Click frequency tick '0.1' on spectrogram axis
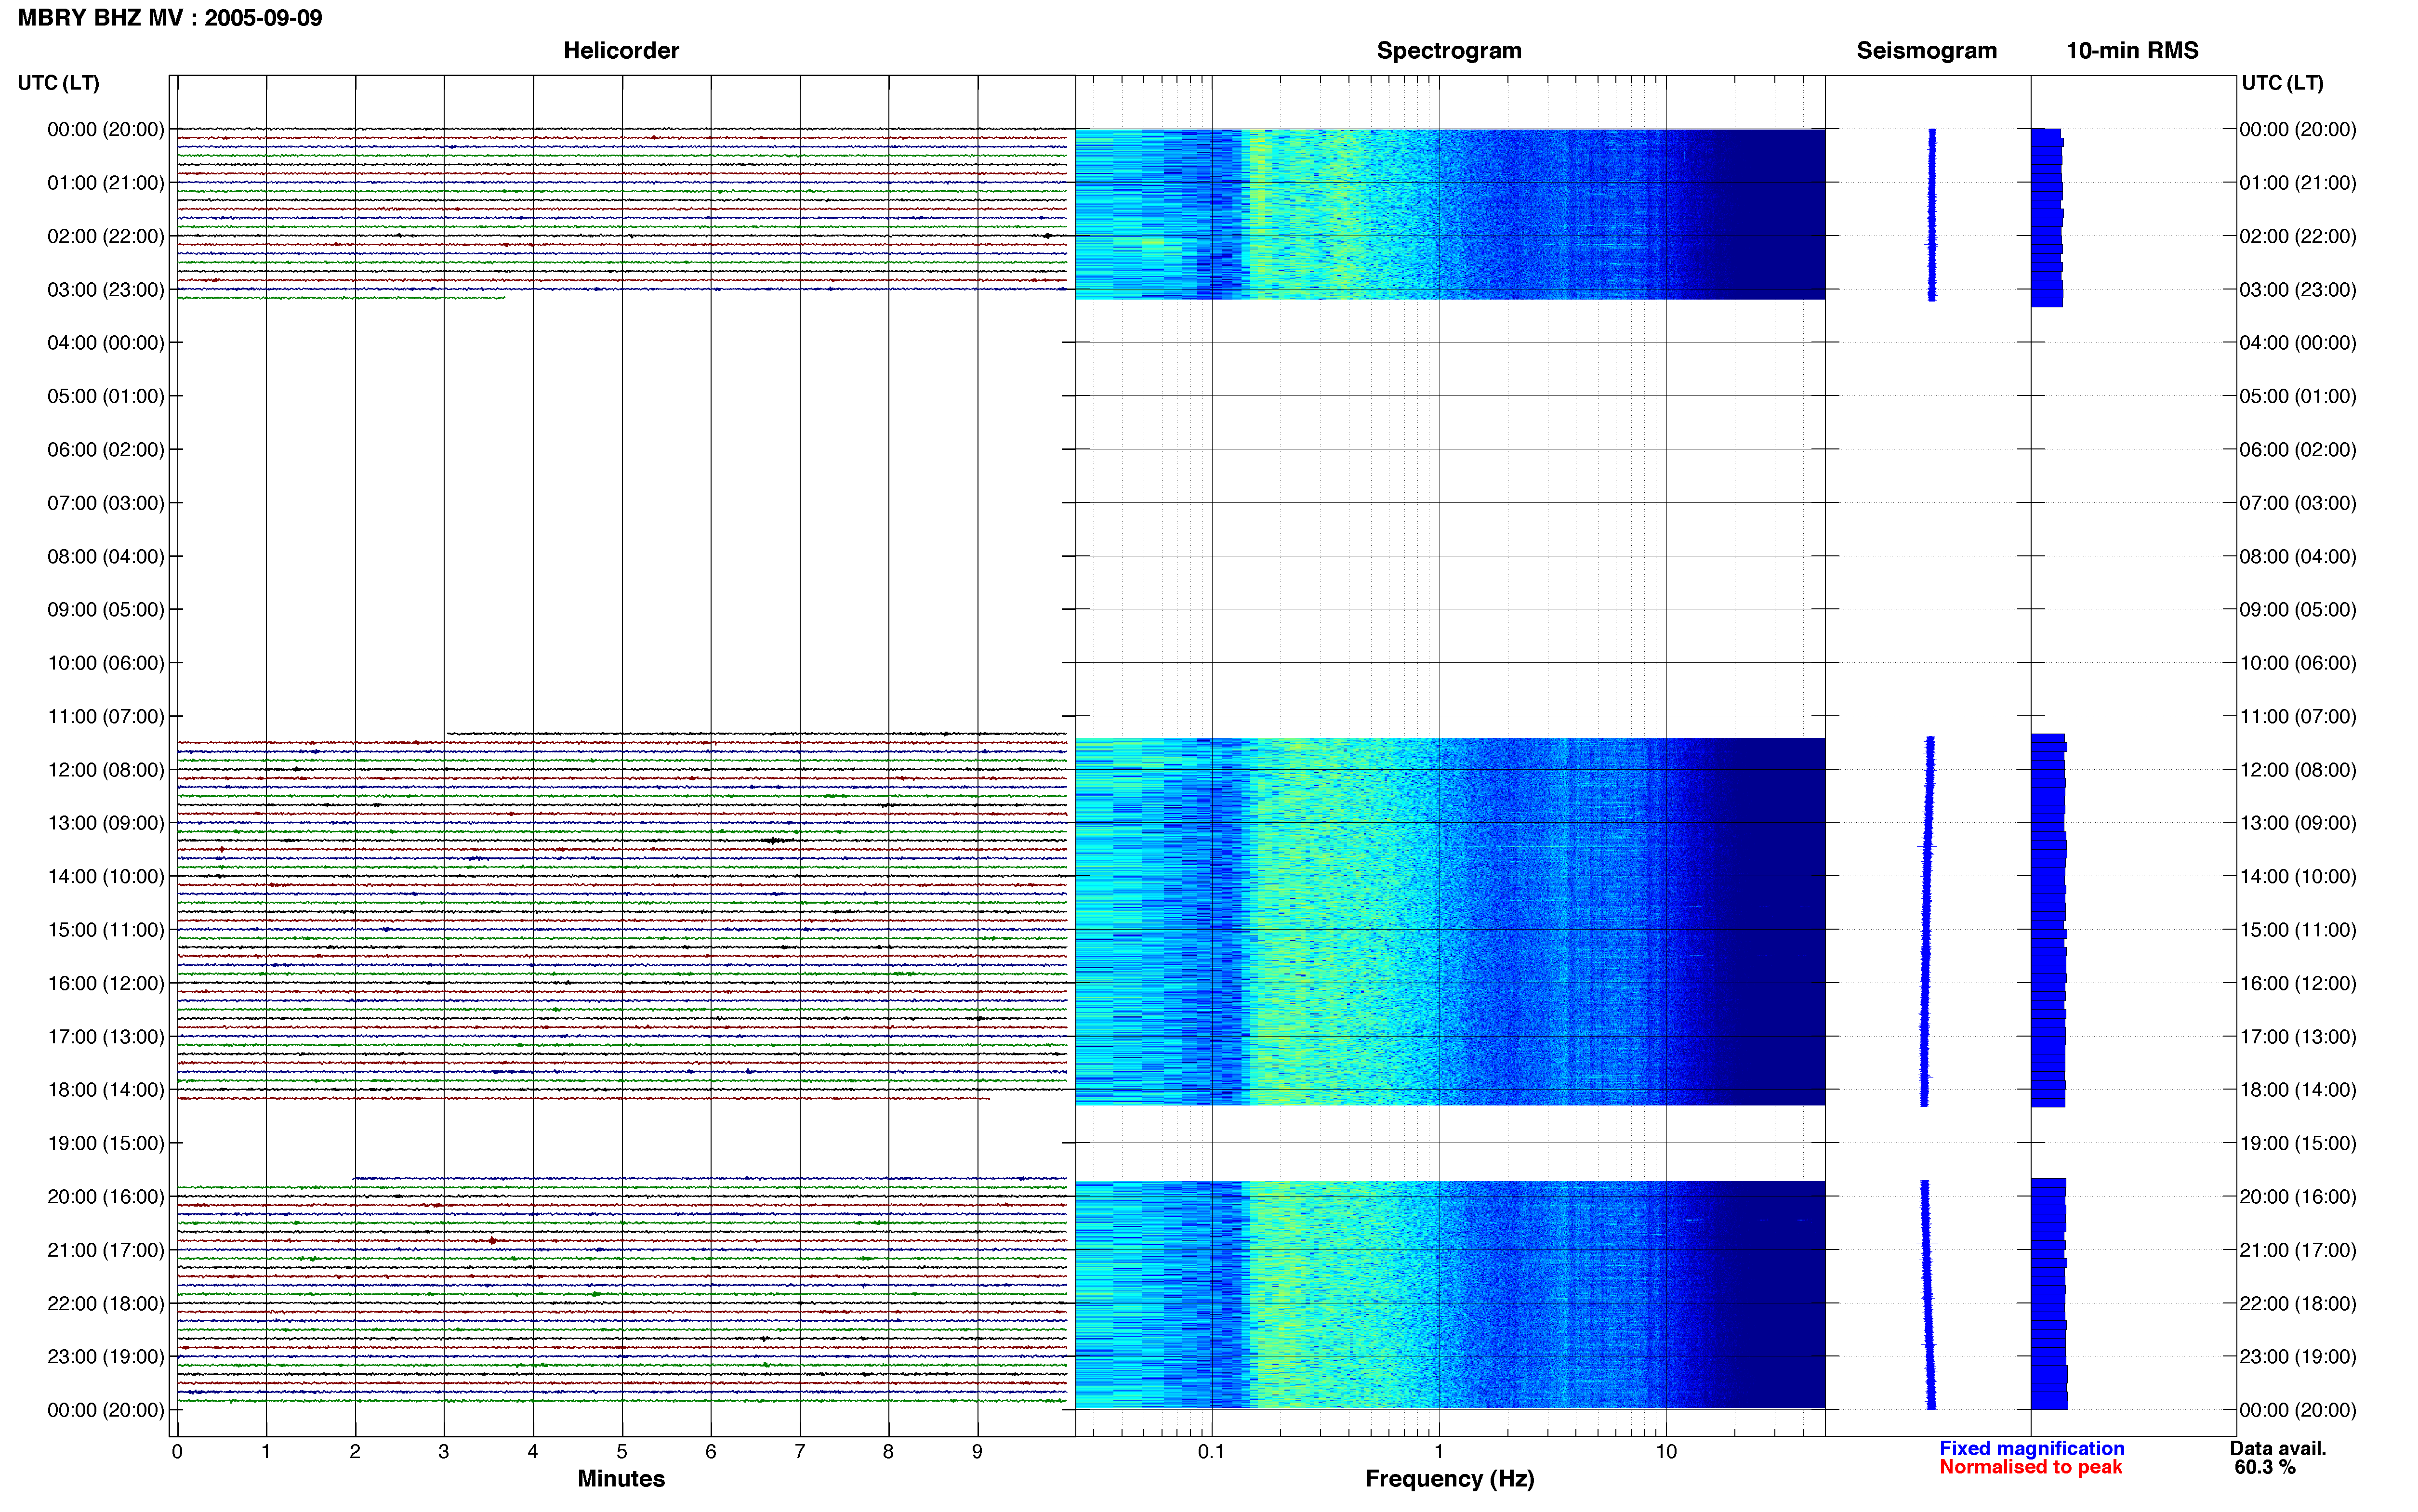The width and height of the screenshot is (2418, 1512). coord(1211,1452)
